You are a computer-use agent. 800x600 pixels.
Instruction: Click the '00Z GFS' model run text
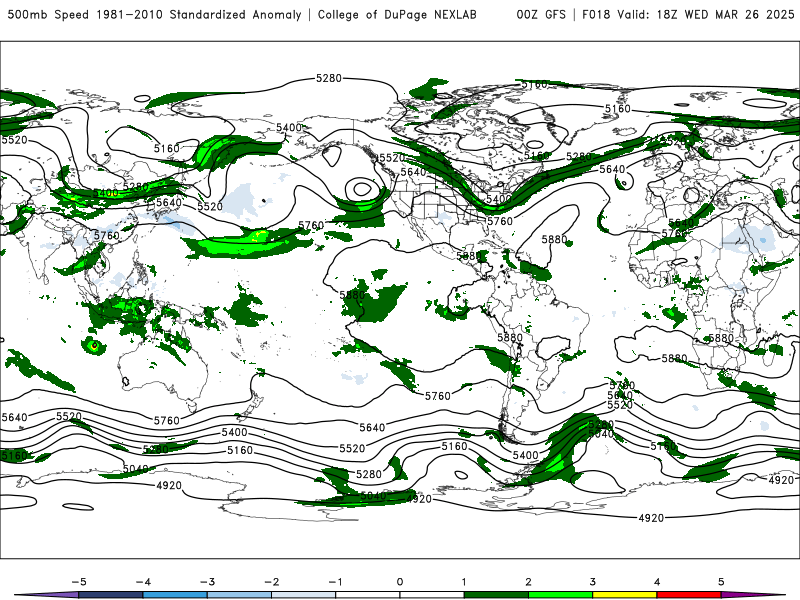[541, 14]
